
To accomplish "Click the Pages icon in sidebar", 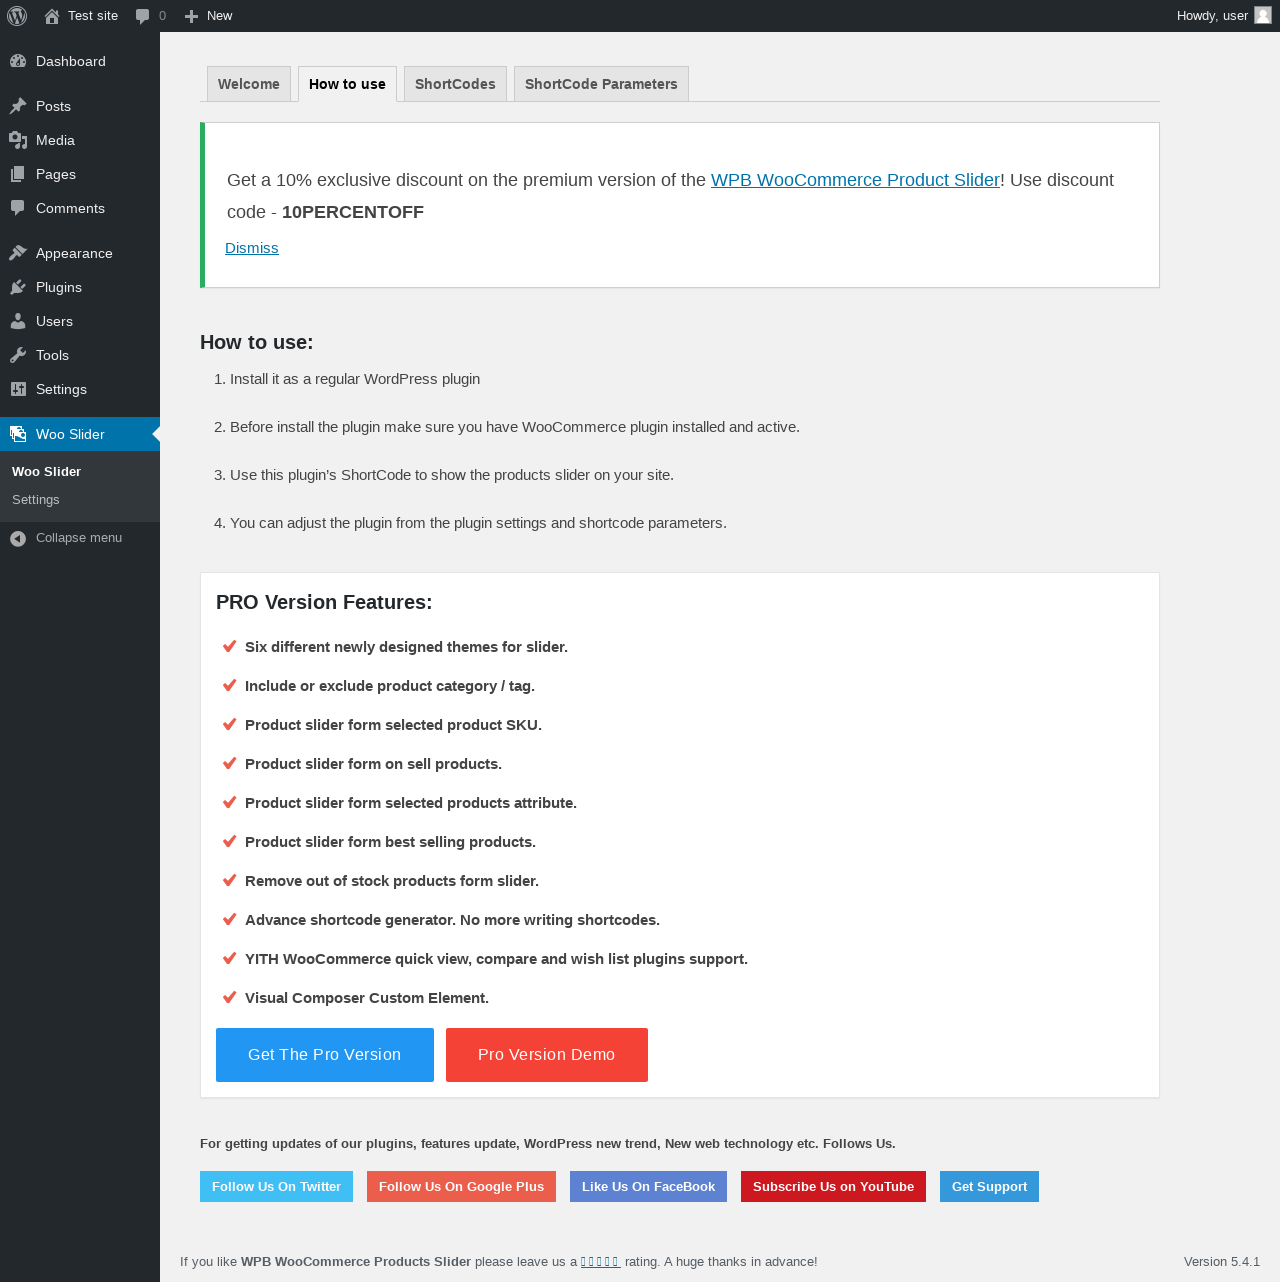I will [18, 174].
